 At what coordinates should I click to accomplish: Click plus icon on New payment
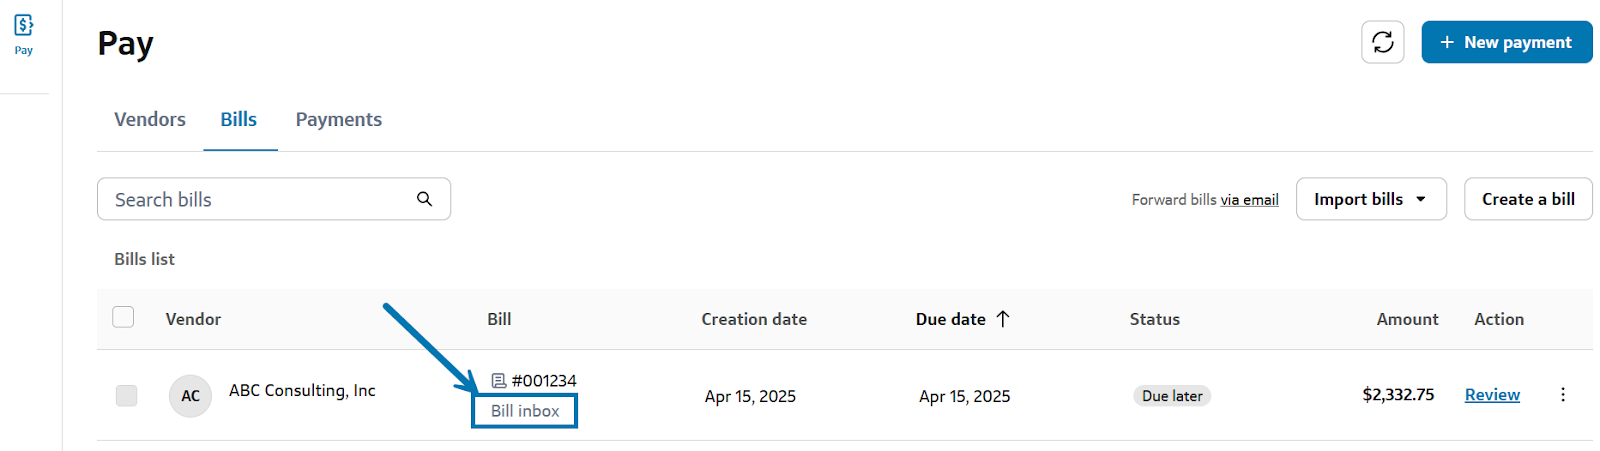coord(1446,42)
